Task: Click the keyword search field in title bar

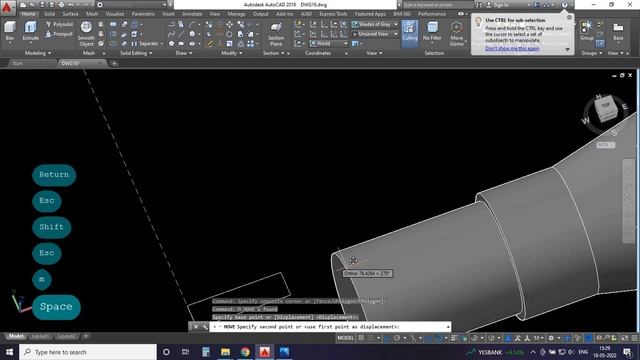Action: tap(437, 5)
